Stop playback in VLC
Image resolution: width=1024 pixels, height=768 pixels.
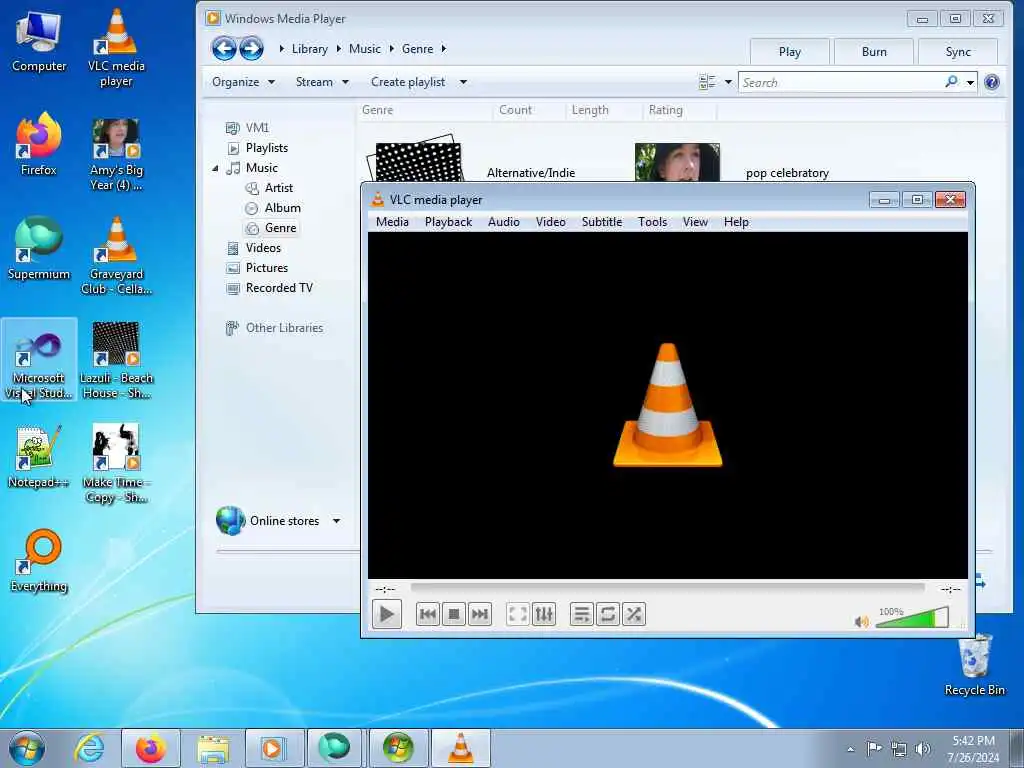pos(454,615)
